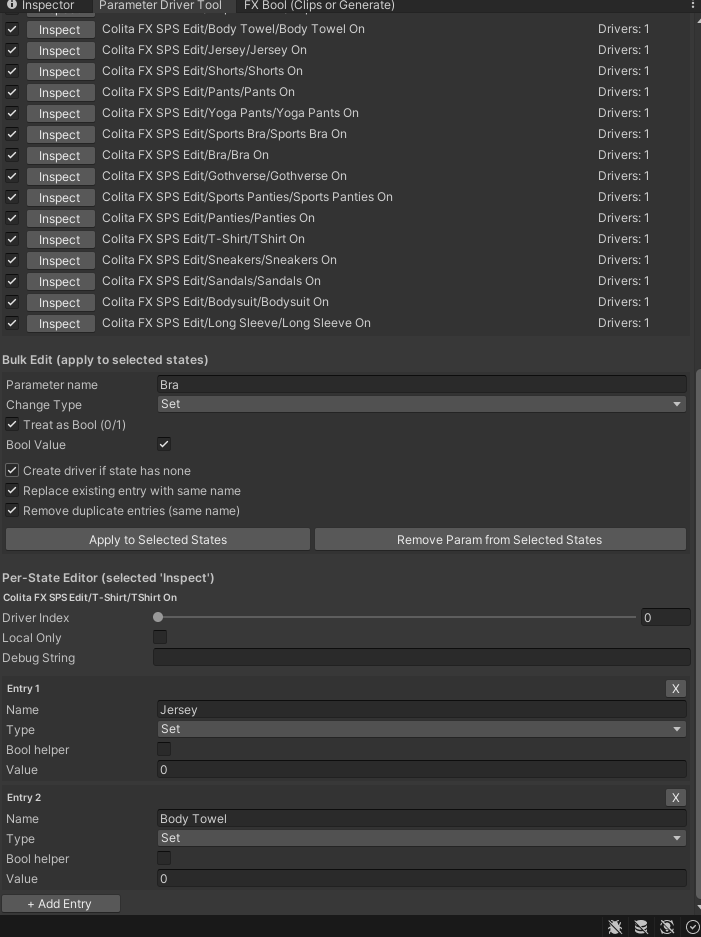Uncheck the Long Sleeve On state checkbox
This screenshot has height=937, width=701.
tap(12, 323)
